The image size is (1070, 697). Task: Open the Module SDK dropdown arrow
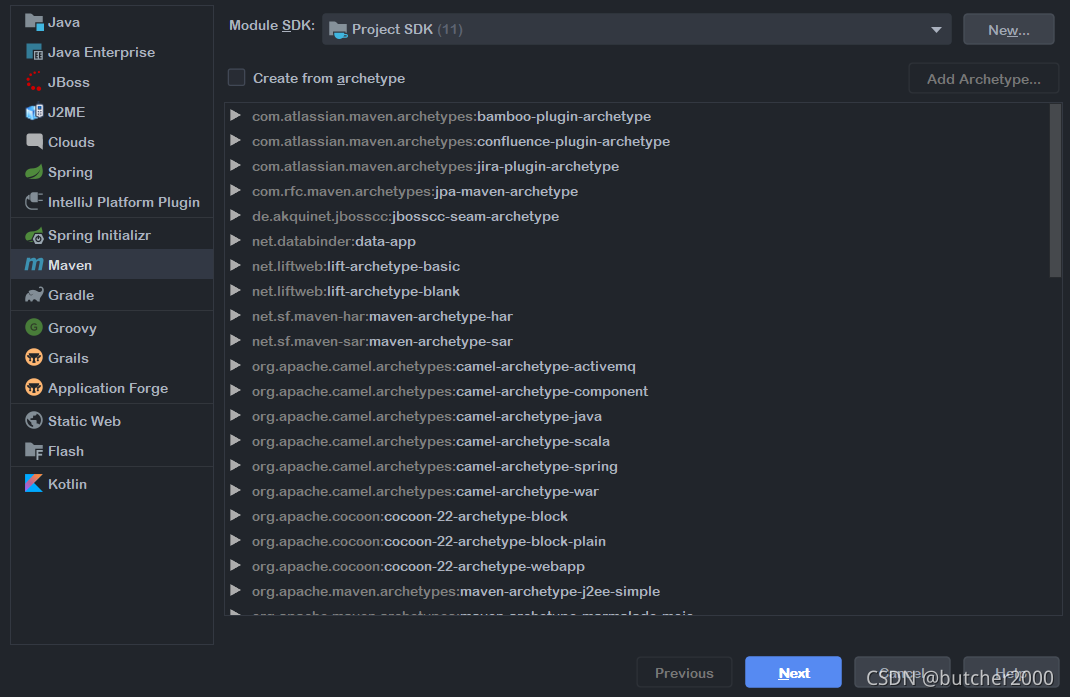(x=936, y=29)
